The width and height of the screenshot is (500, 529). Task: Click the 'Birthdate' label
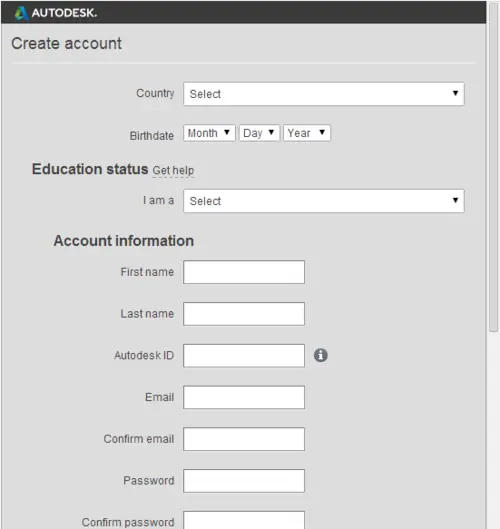152,136
